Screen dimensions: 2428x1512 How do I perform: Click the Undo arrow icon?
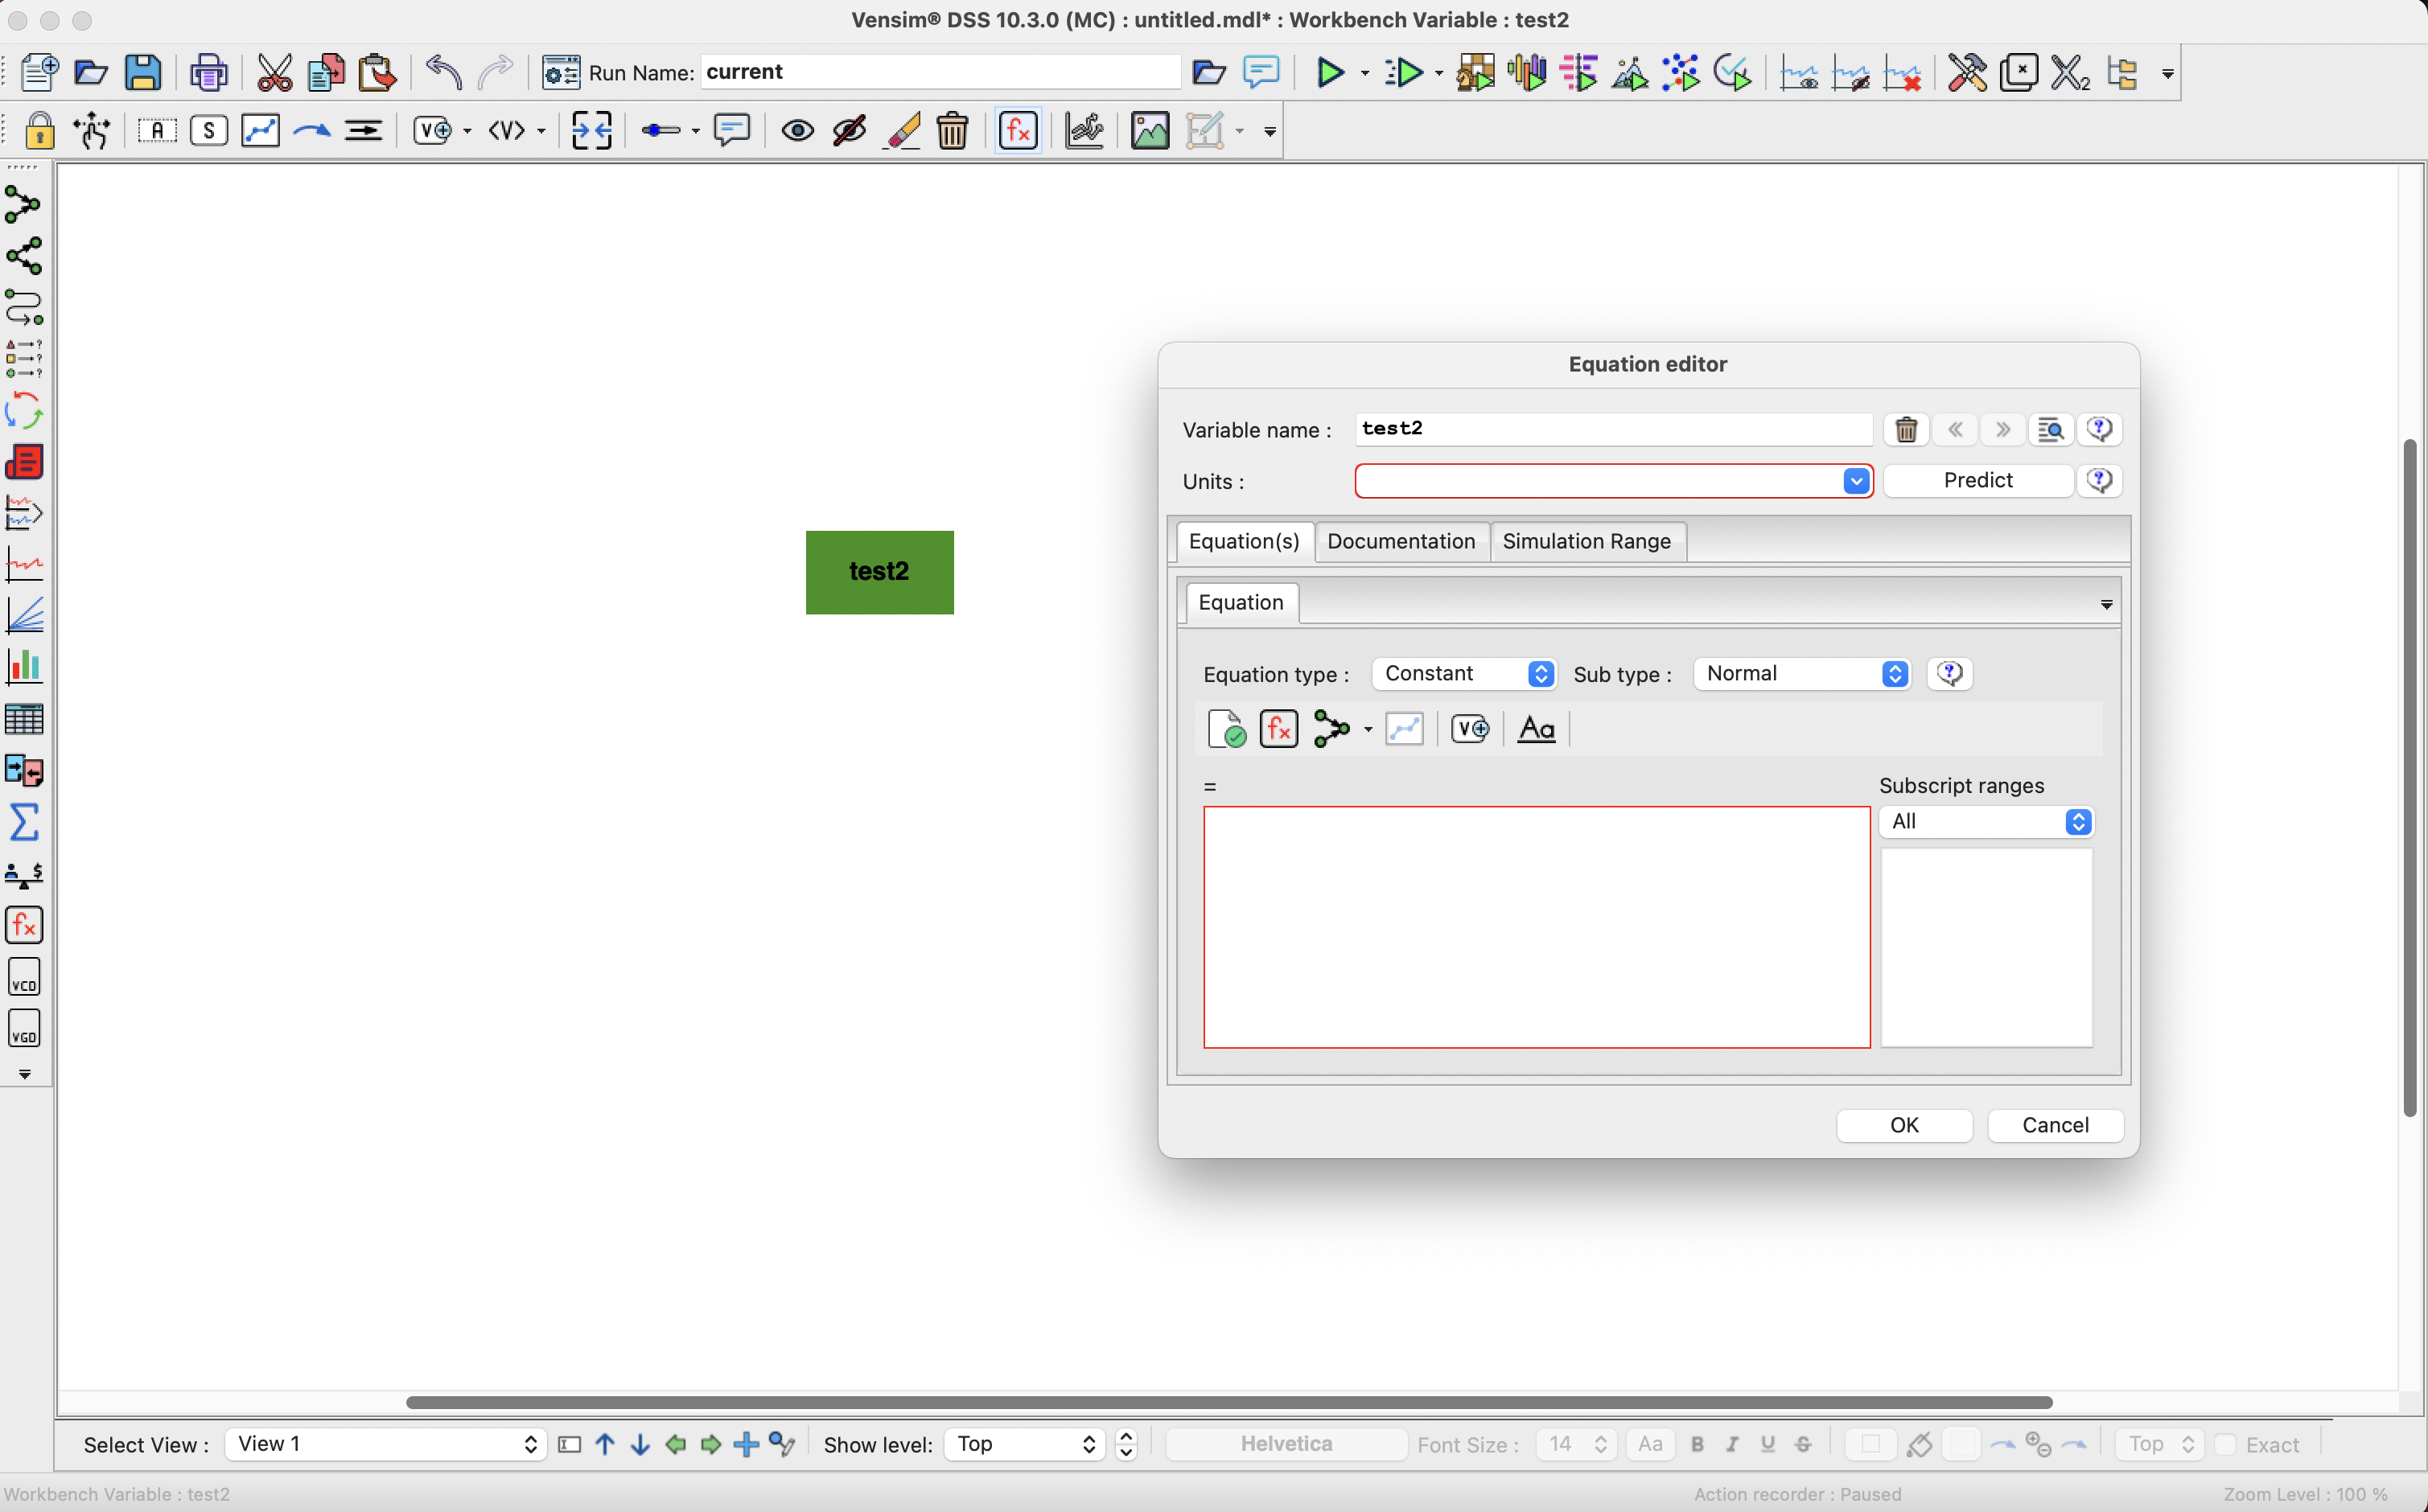[x=444, y=73]
